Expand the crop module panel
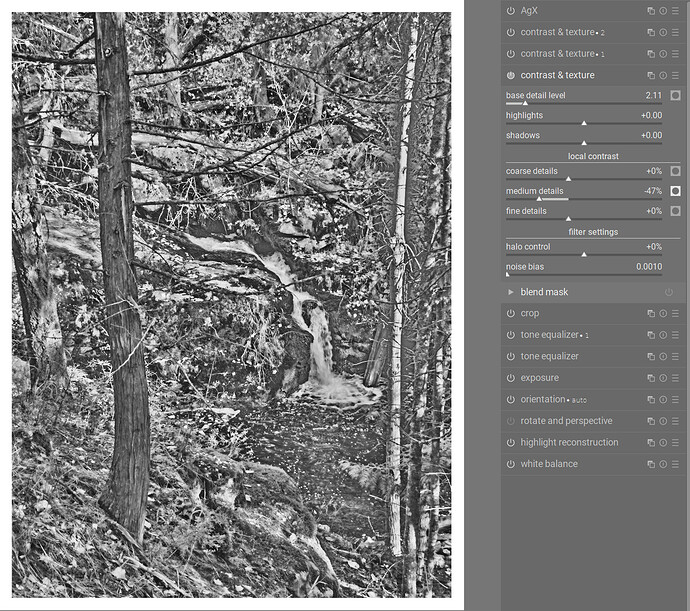Viewport: 690px width, 611px height. click(x=530, y=313)
